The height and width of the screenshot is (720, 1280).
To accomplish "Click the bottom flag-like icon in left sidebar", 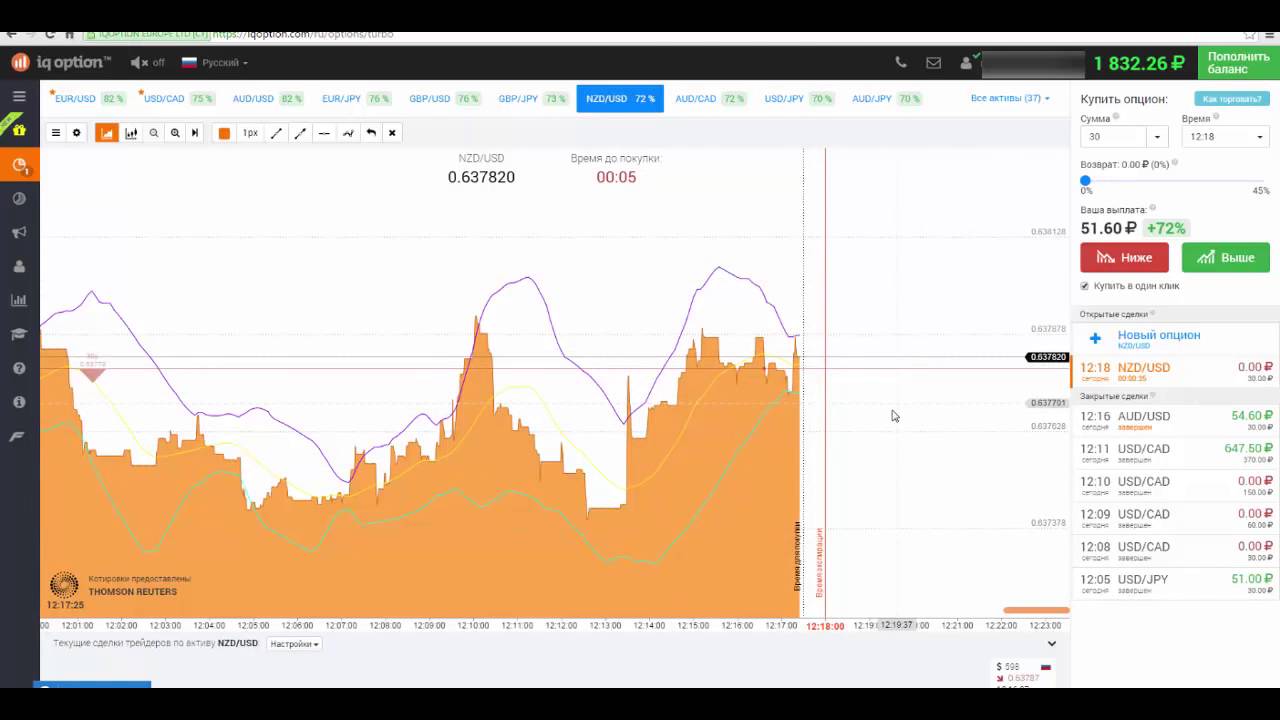I will 17,436.
